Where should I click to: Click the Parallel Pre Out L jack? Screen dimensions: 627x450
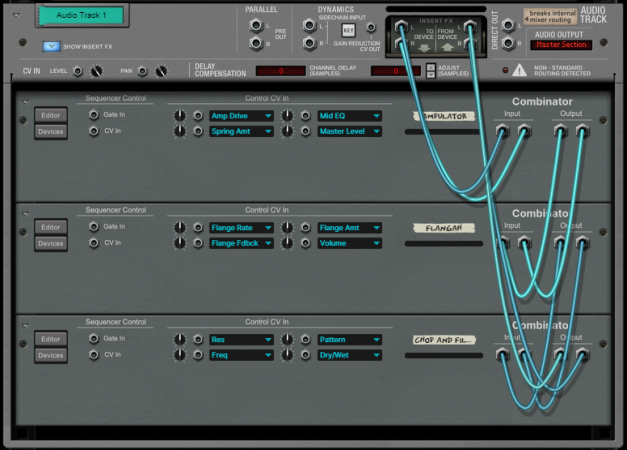(x=256, y=26)
